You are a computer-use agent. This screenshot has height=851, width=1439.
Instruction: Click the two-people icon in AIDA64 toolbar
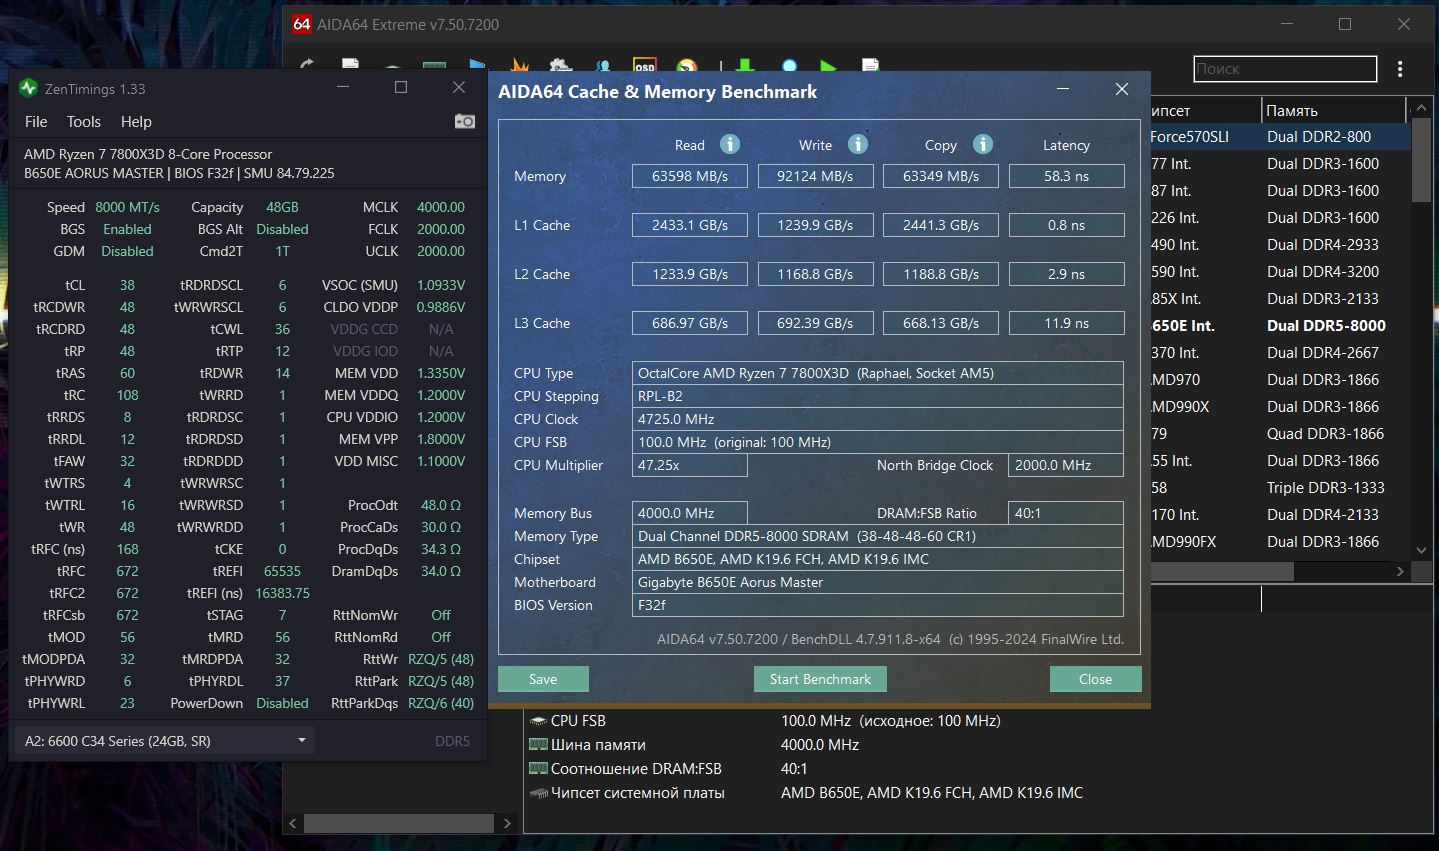coord(603,66)
